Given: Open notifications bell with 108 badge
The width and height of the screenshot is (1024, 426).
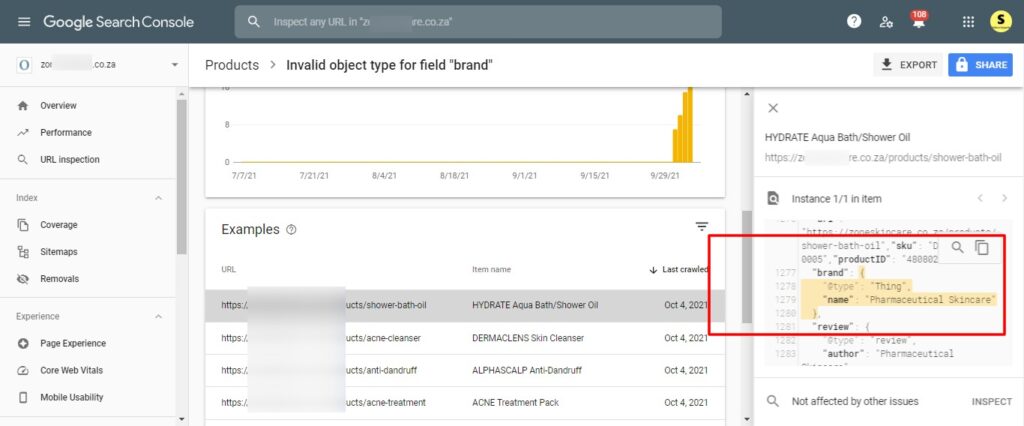Looking at the screenshot, I should (x=919, y=20).
